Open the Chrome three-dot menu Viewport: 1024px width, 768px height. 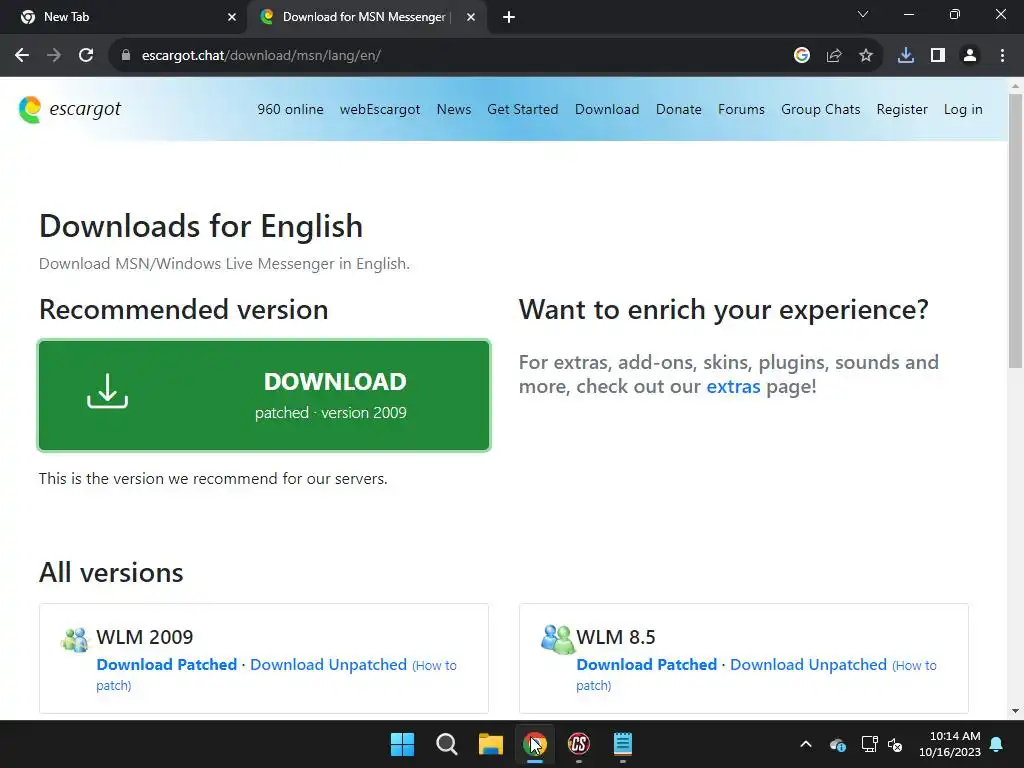[x=1002, y=56]
